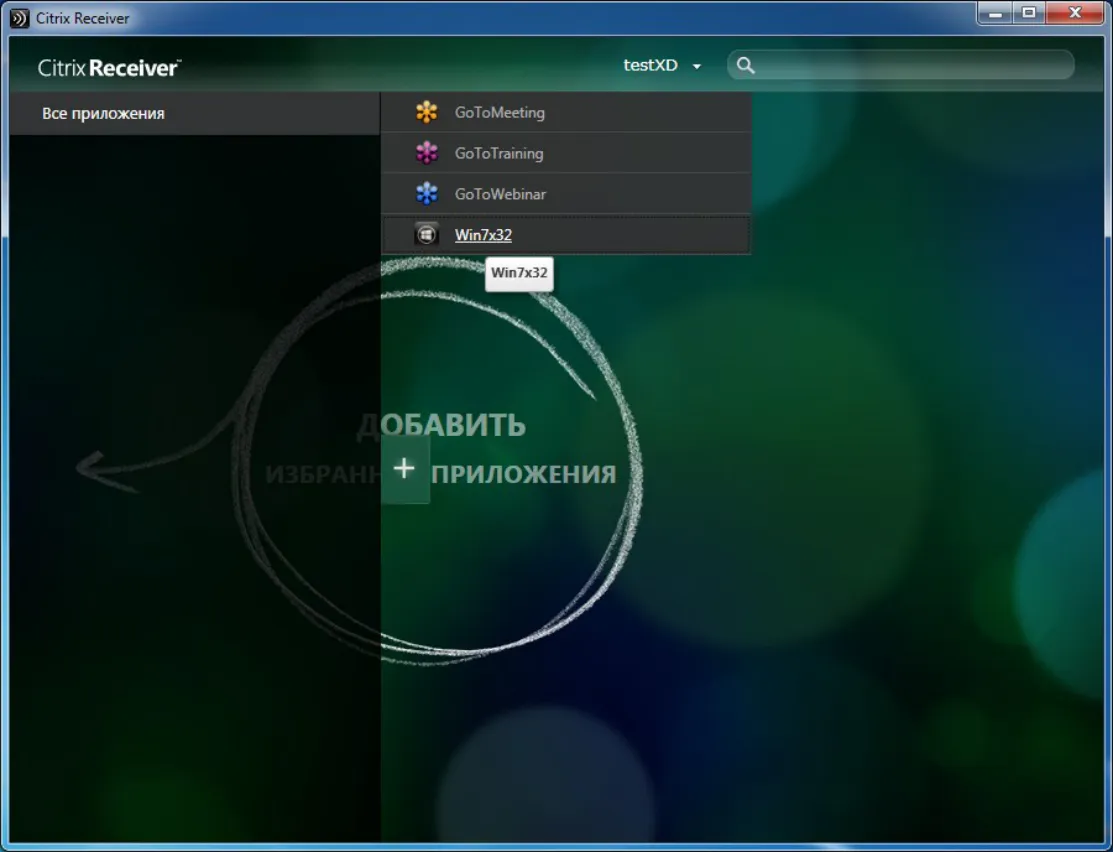This screenshot has height=852, width=1113.
Task: Maximize the Citrix Receiver window
Action: (x=1029, y=13)
